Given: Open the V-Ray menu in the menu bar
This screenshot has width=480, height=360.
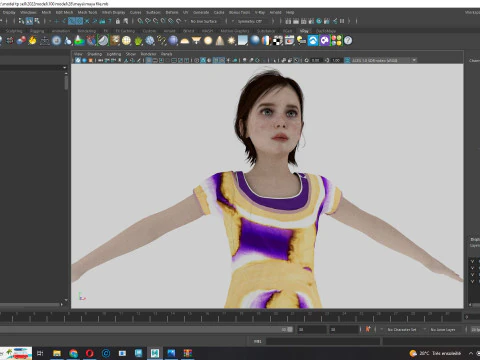Looking at the screenshot, I should [x=260, y=12].
